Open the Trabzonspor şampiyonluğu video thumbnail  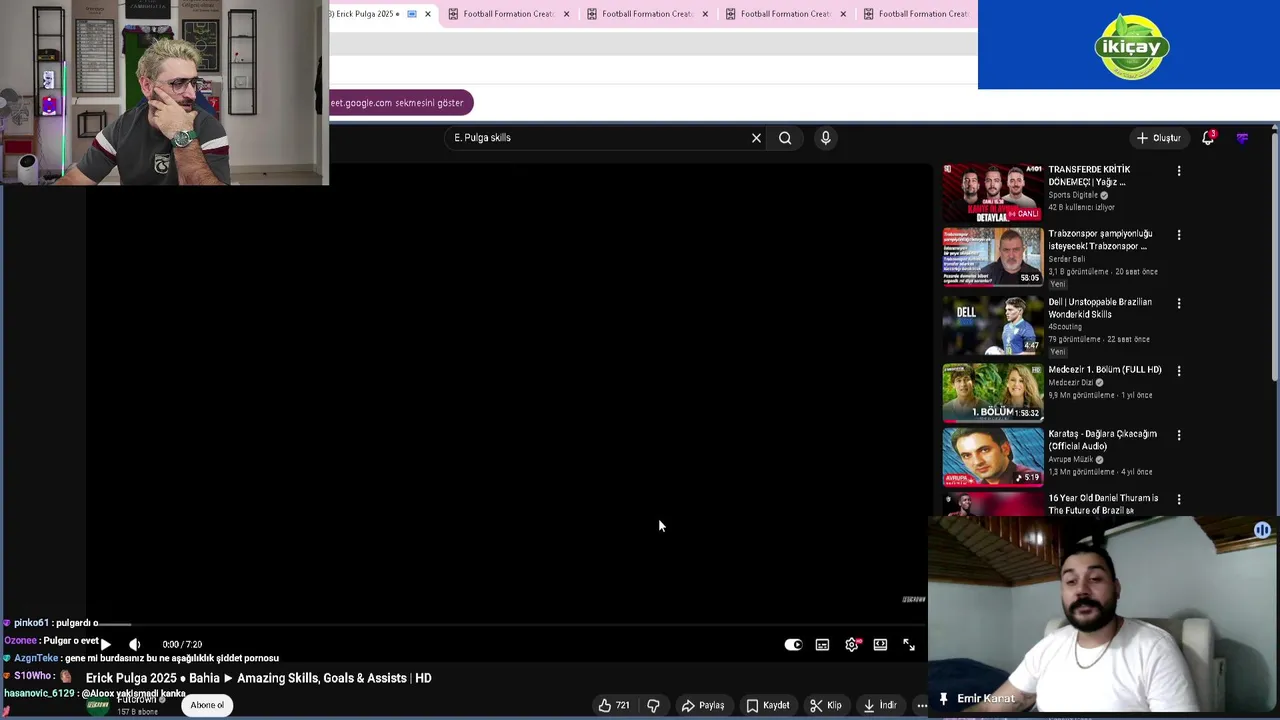(992, 257)
